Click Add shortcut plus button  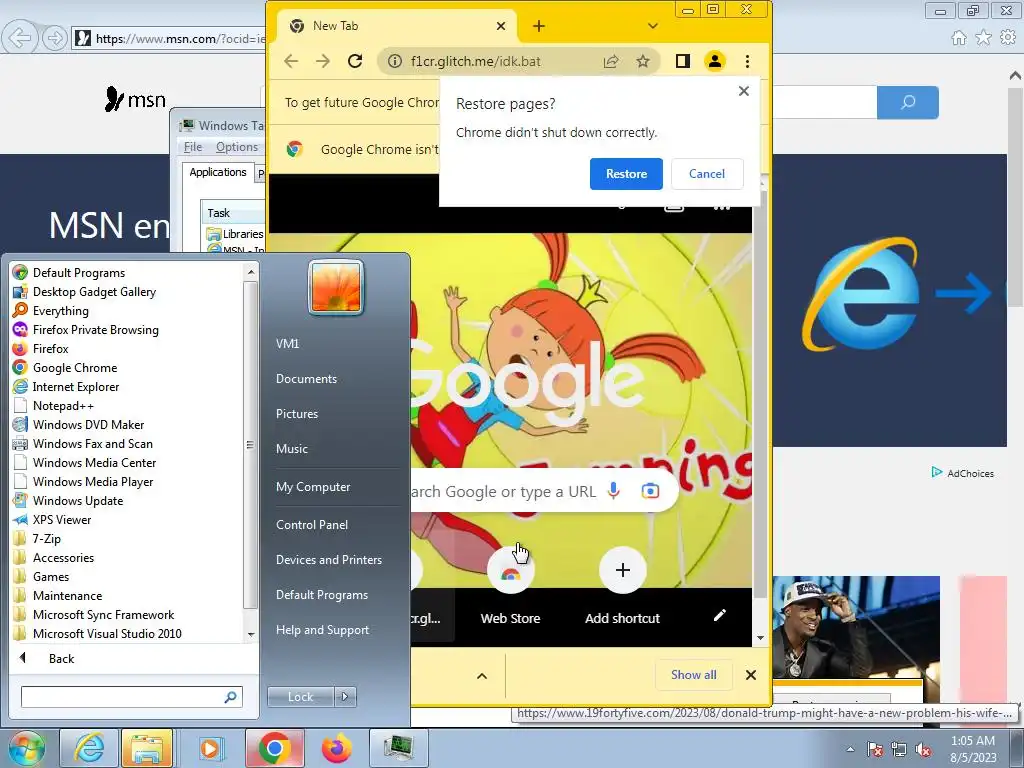coord(622,570)
